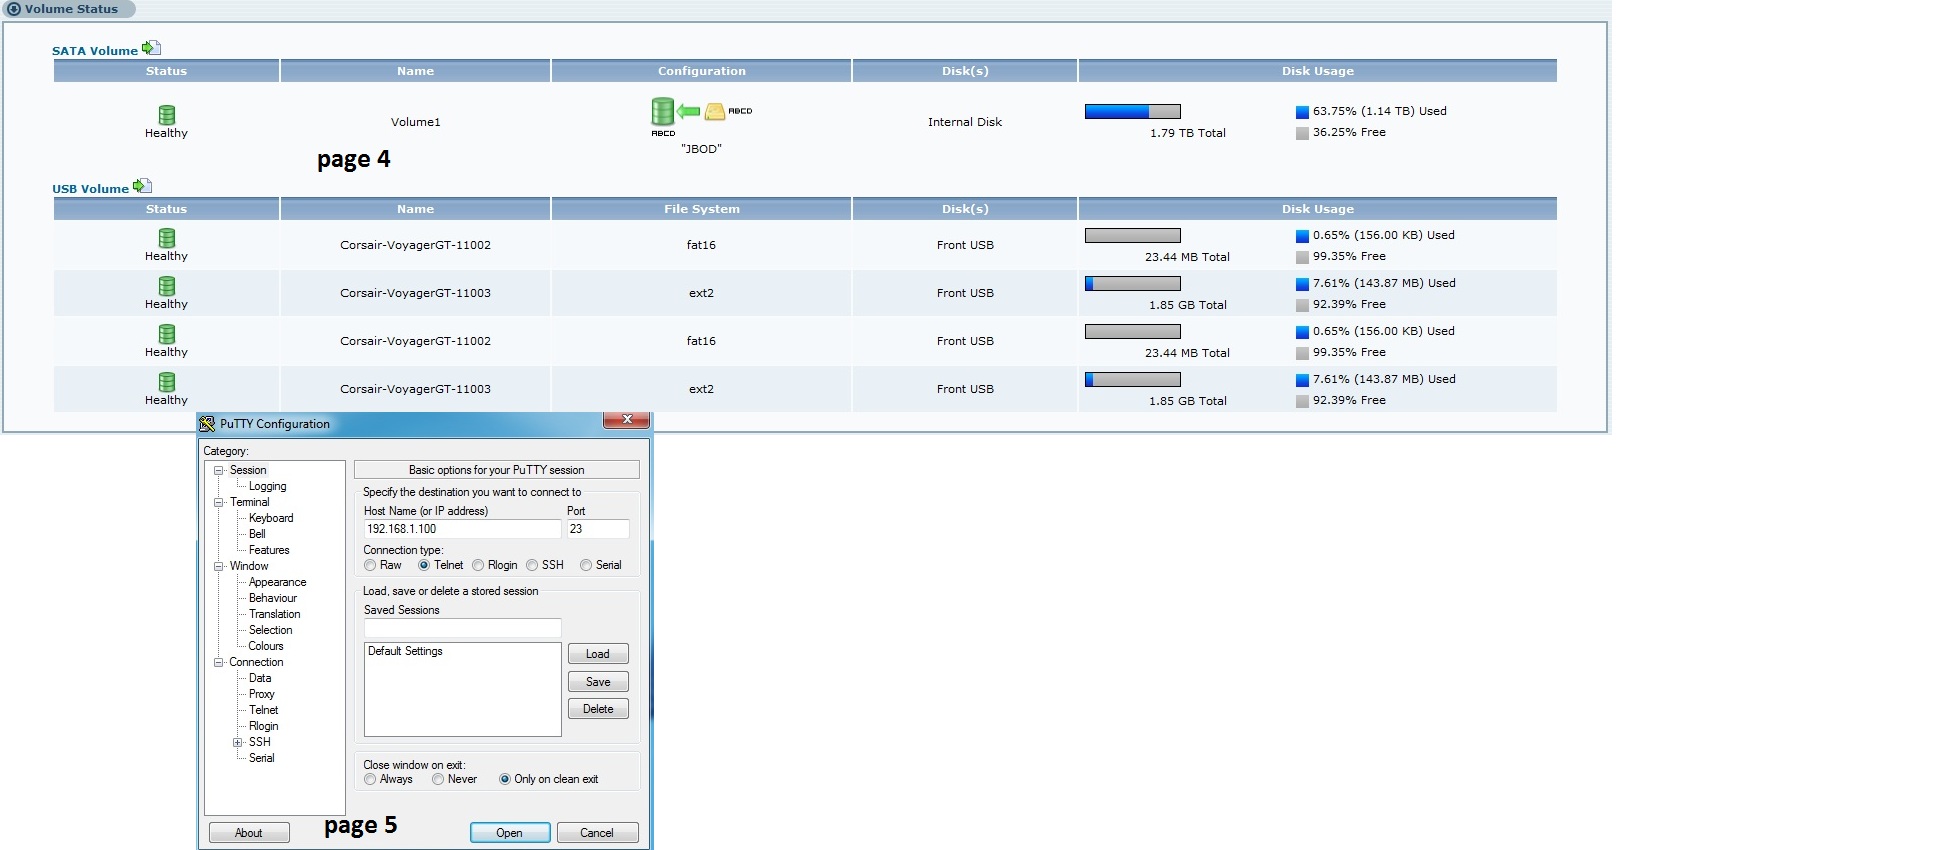The height and width of the screenshot is (850, 1950).
Task: Click the USB table File System header
Action: point(702,209)
